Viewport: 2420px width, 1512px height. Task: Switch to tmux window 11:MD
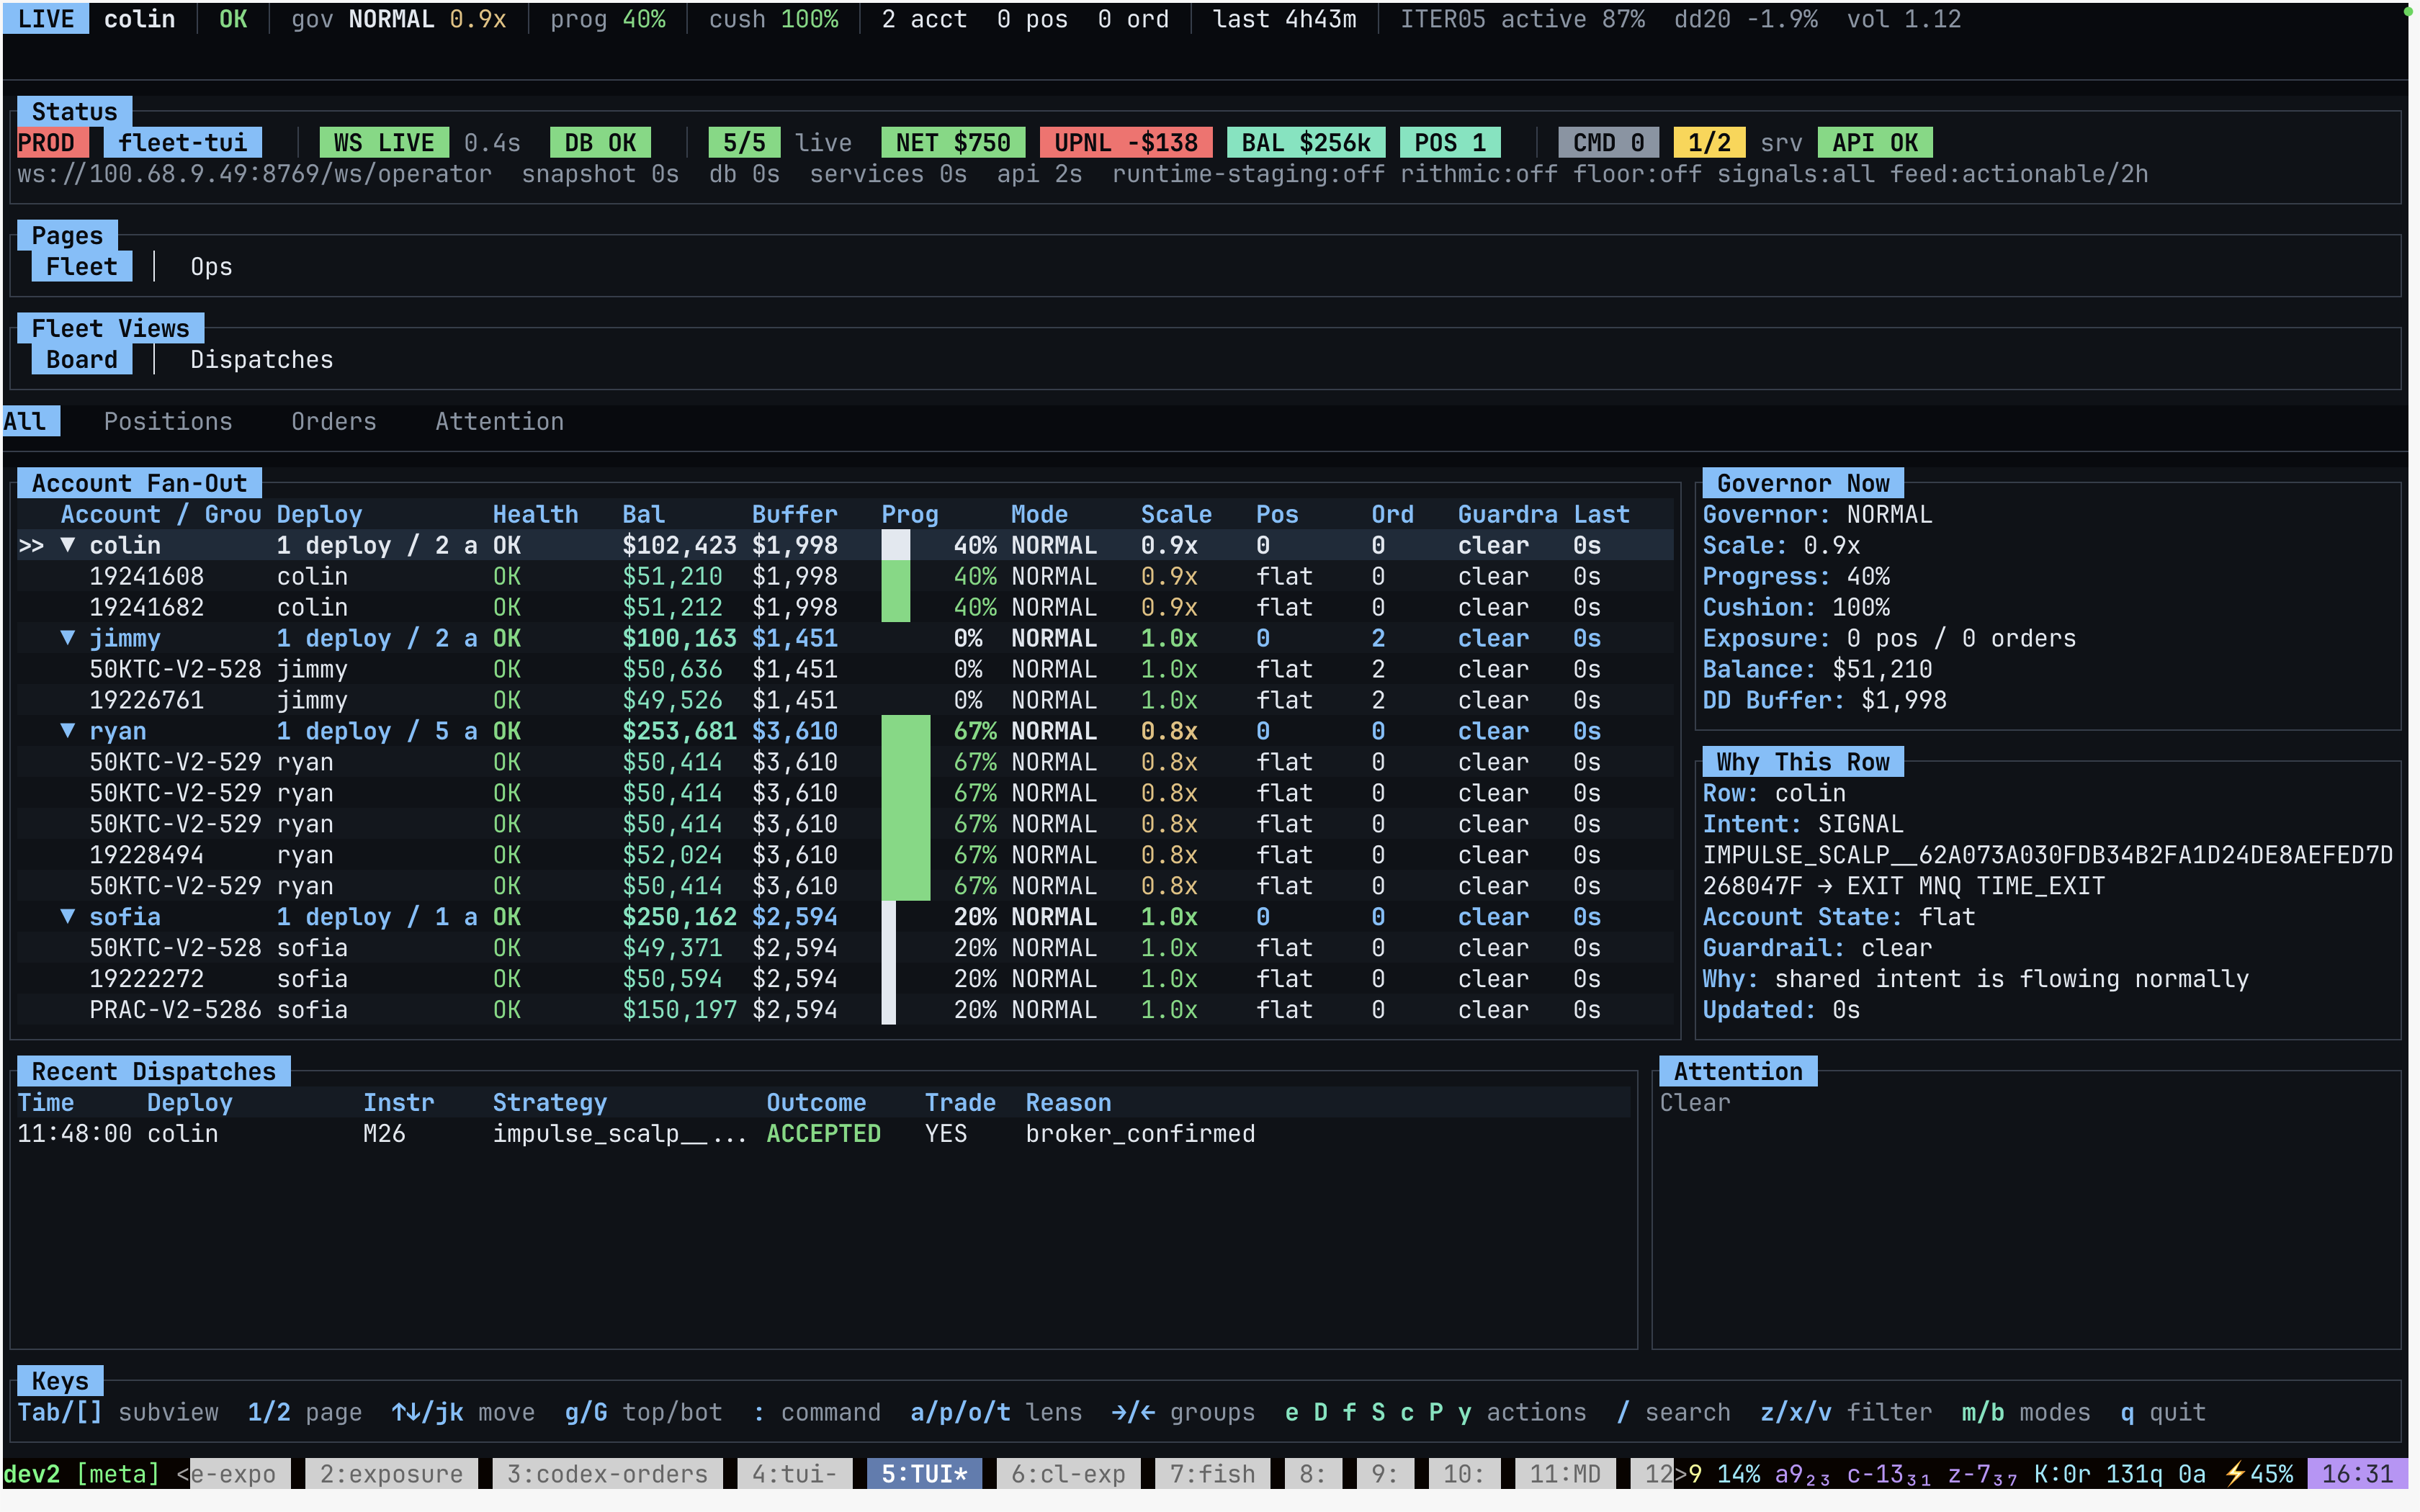tap(1565, 1474)
